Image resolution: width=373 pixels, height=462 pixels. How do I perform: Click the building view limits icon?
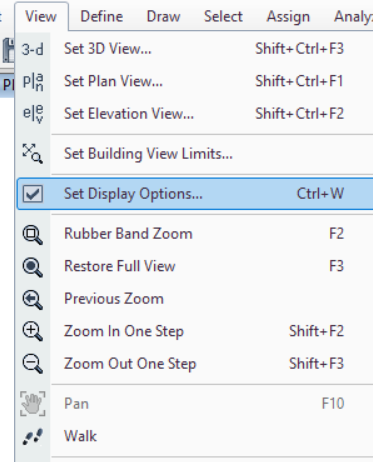[32, 153]
